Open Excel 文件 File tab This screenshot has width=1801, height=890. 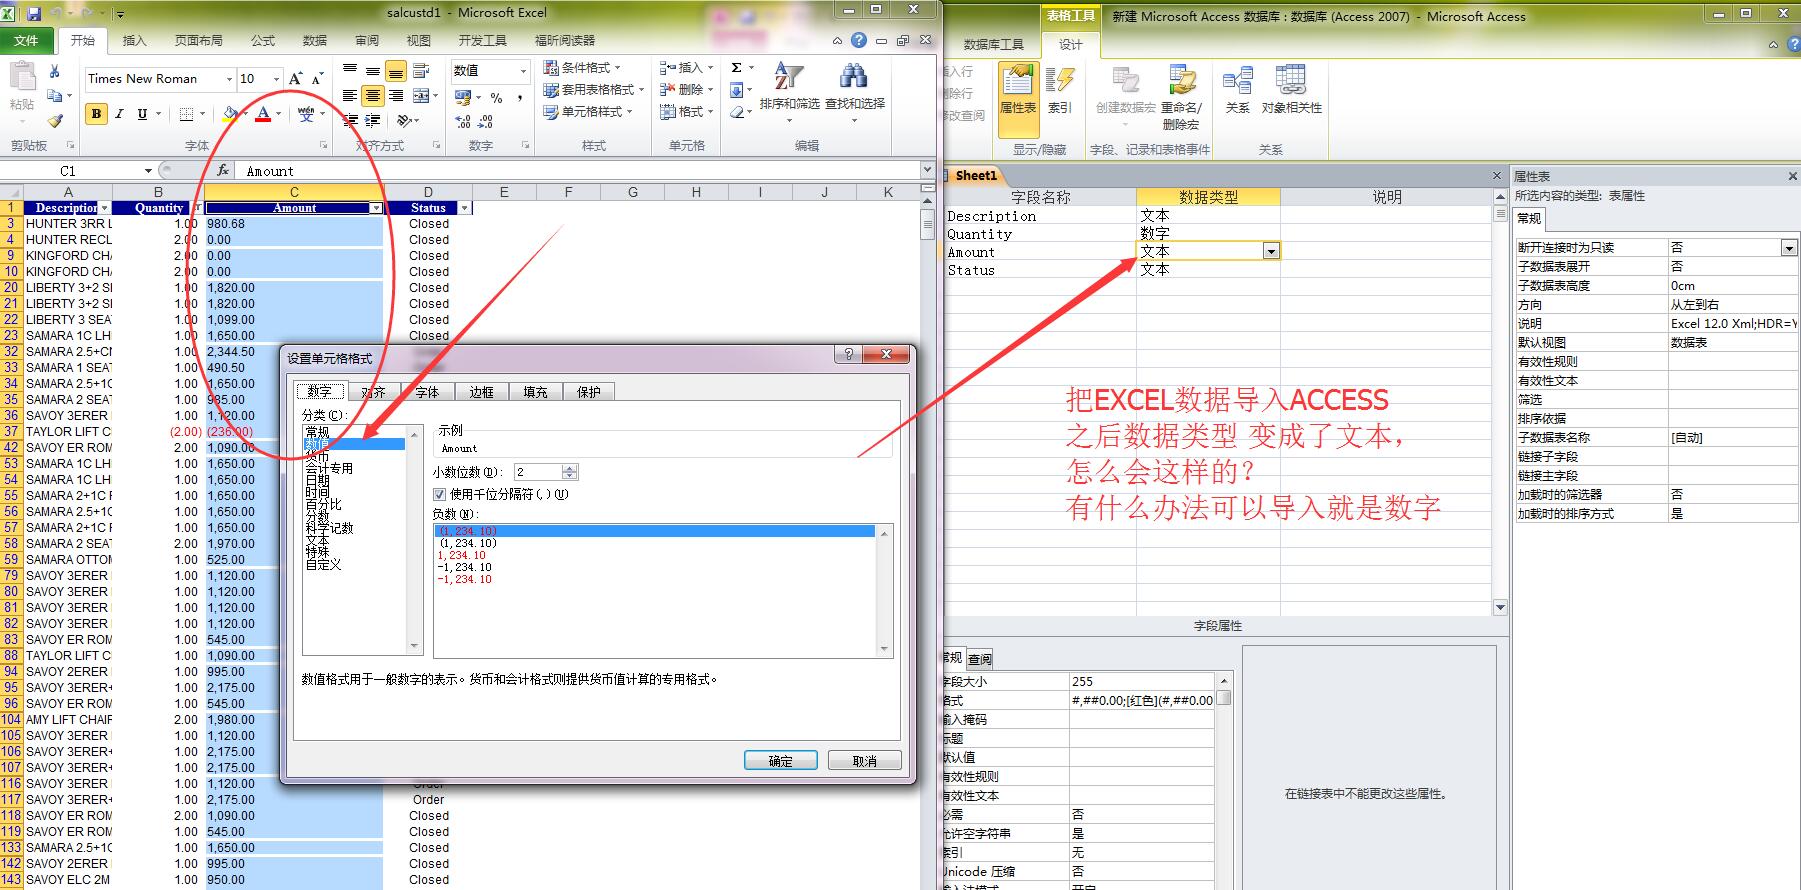click(27, 41)
